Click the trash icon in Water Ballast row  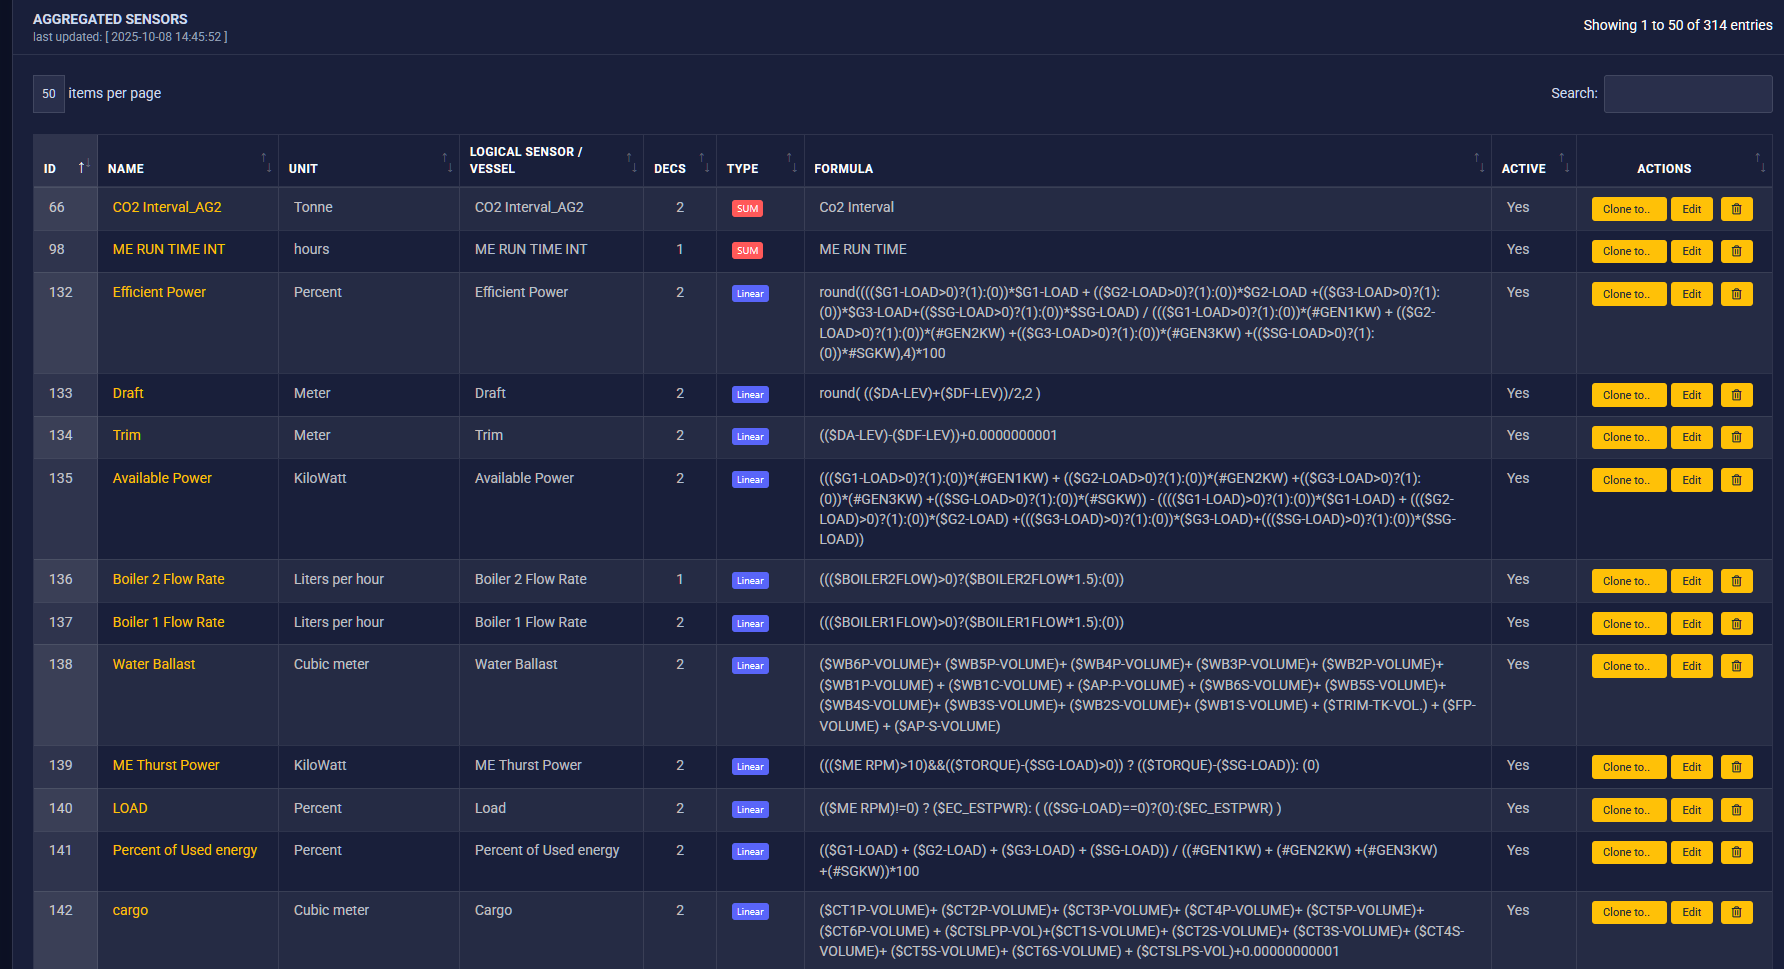[1736, 666]
